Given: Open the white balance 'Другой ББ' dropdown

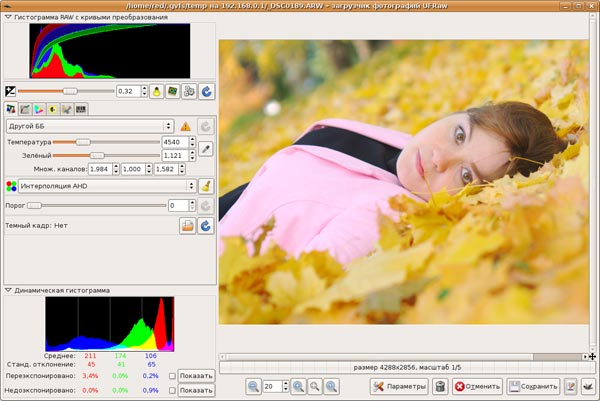Looking at the screenshot, I should (90, 126).
